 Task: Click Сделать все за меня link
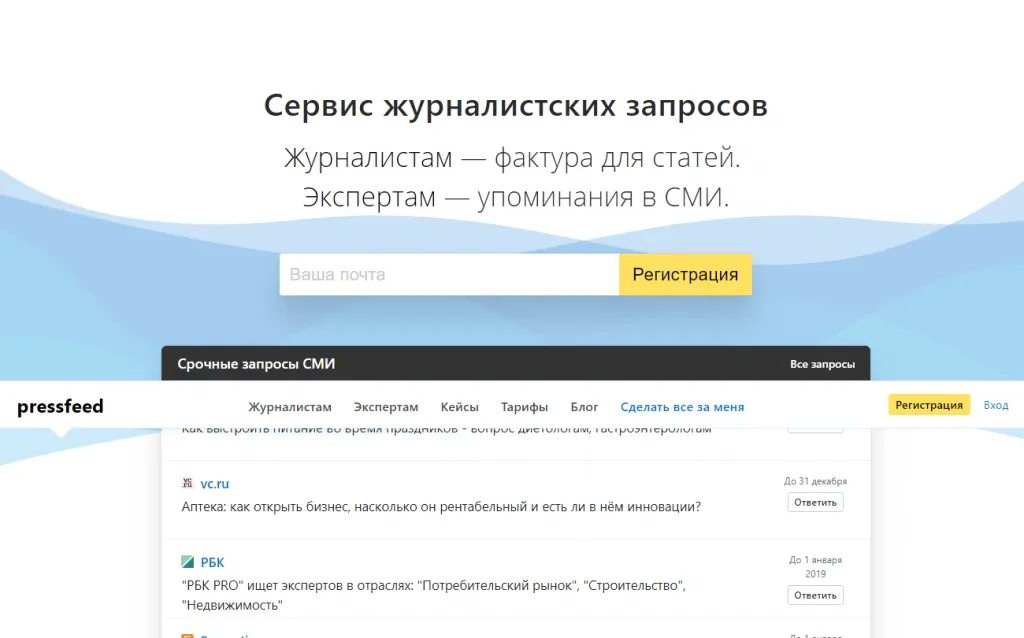point(682,407)
